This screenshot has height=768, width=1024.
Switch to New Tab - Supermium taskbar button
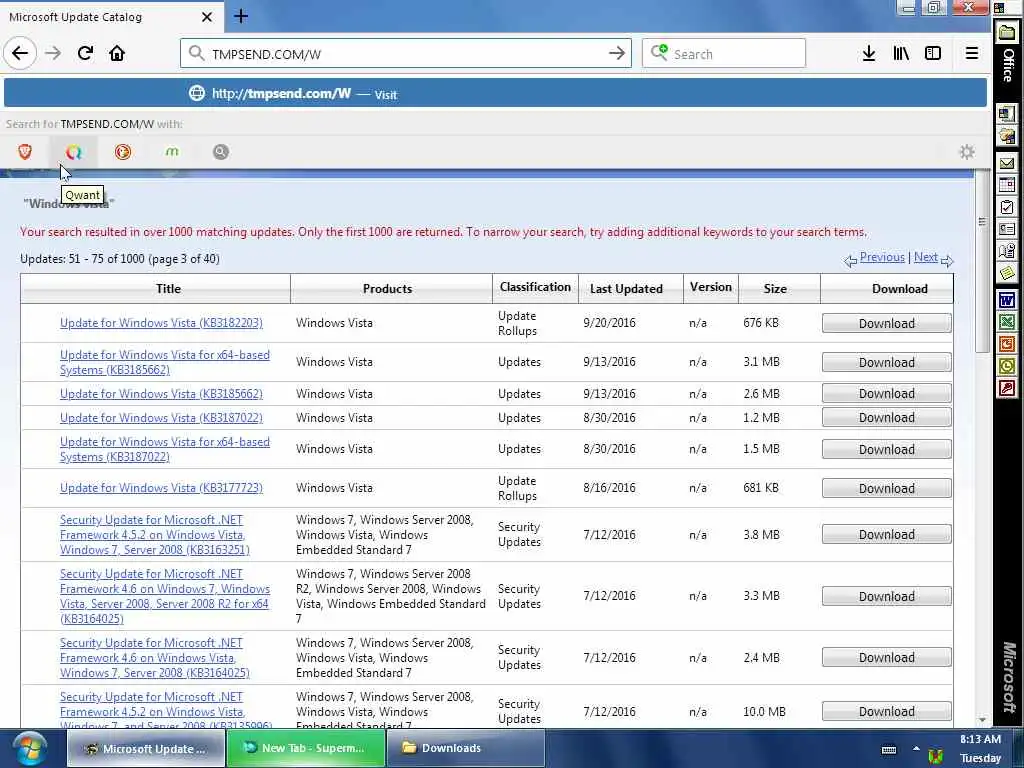306,748
